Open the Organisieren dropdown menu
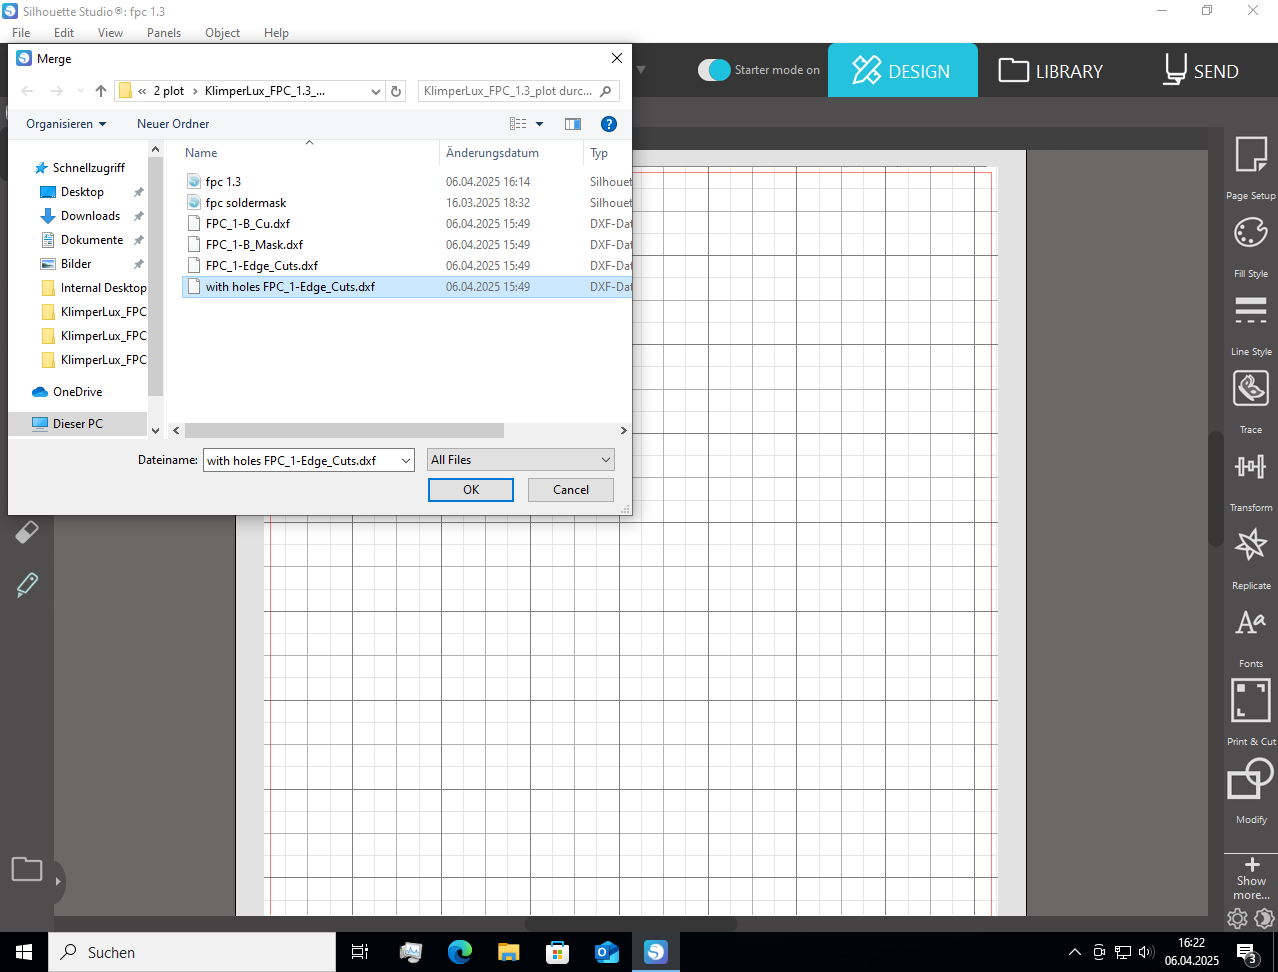 (66, 124)
